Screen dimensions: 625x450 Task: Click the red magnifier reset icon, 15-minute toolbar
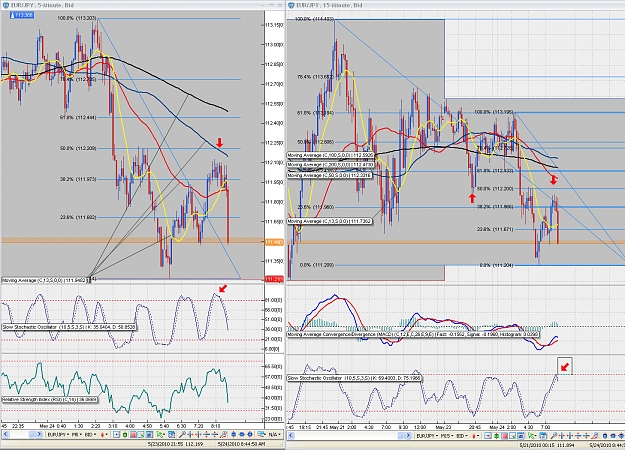pos(594,436)
